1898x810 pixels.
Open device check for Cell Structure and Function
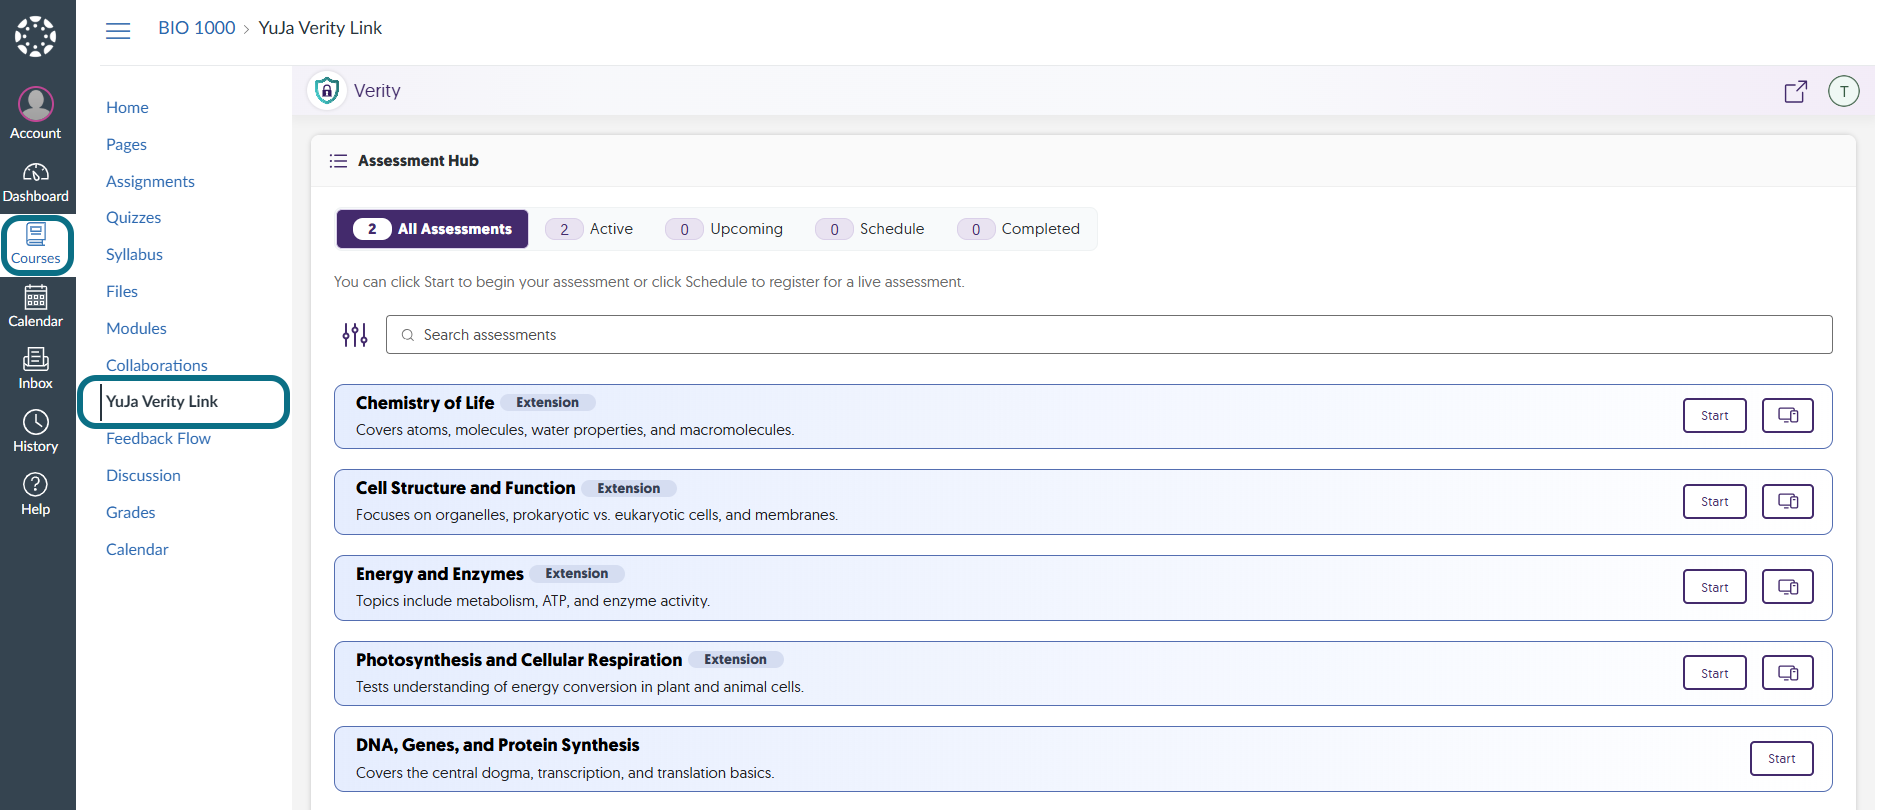[1788, 502]
